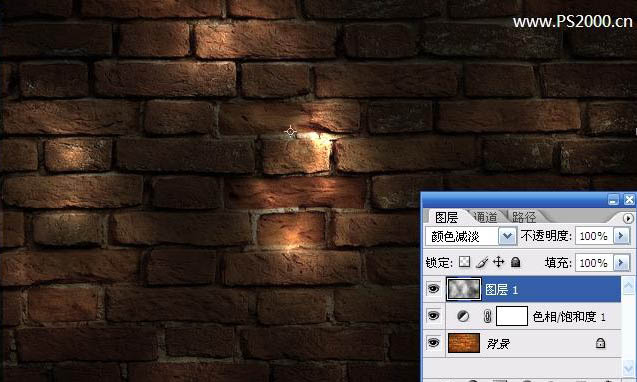This screenshot has width=637, height=382.
Task: Minimize the layers palette window
Action: tap(613, 200)
